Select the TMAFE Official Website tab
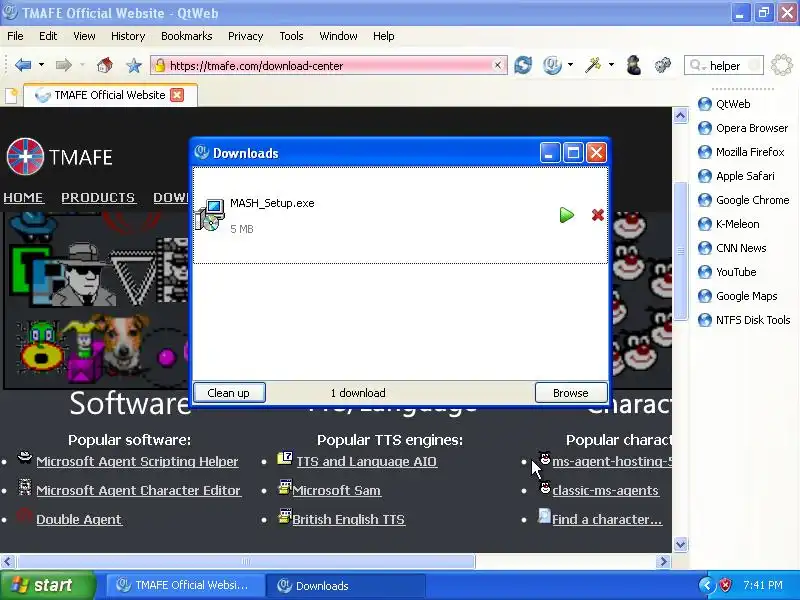This screenshot has height=600, width=800. pos(110,95)
